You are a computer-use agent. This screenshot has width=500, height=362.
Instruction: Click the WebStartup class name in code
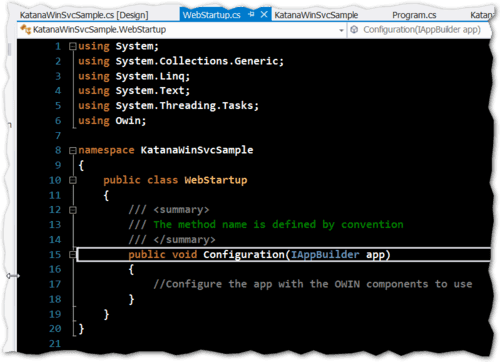[x=216, y=180]
